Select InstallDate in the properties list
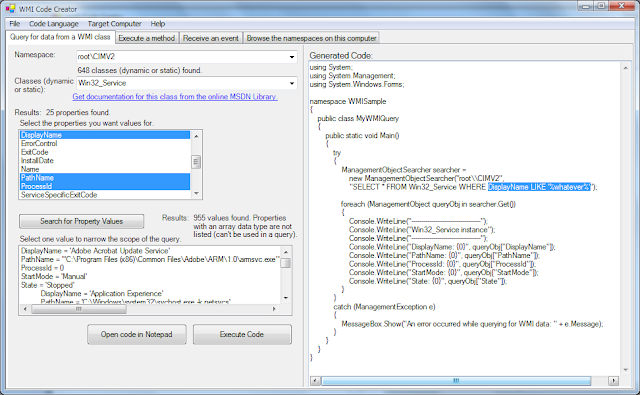This screenshot has height=395, width=640. (x=105, y=161)
